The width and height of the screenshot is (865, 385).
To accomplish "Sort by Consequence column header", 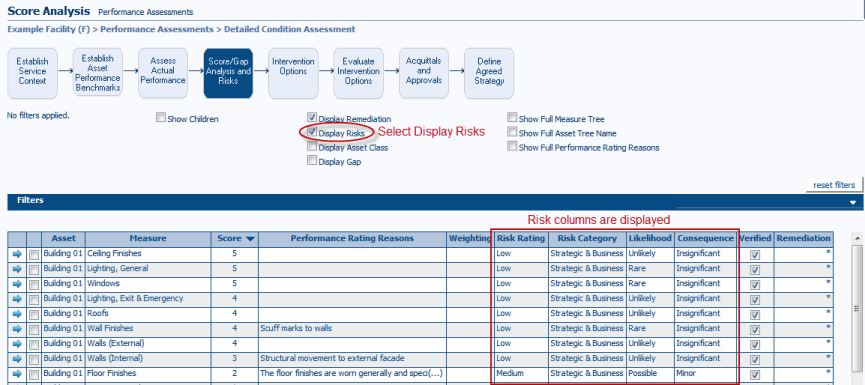I will (706, 239).
